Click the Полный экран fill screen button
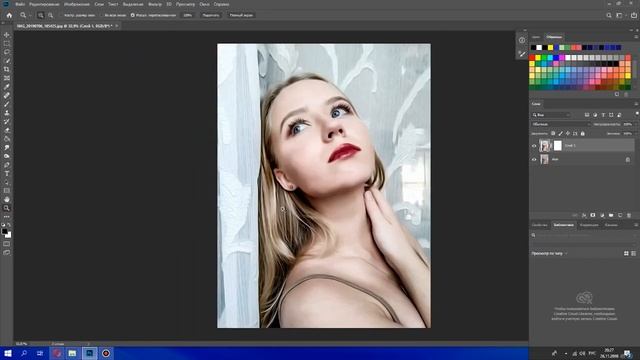The width and height of the screenshot is (640, 360). coord(241,15)
